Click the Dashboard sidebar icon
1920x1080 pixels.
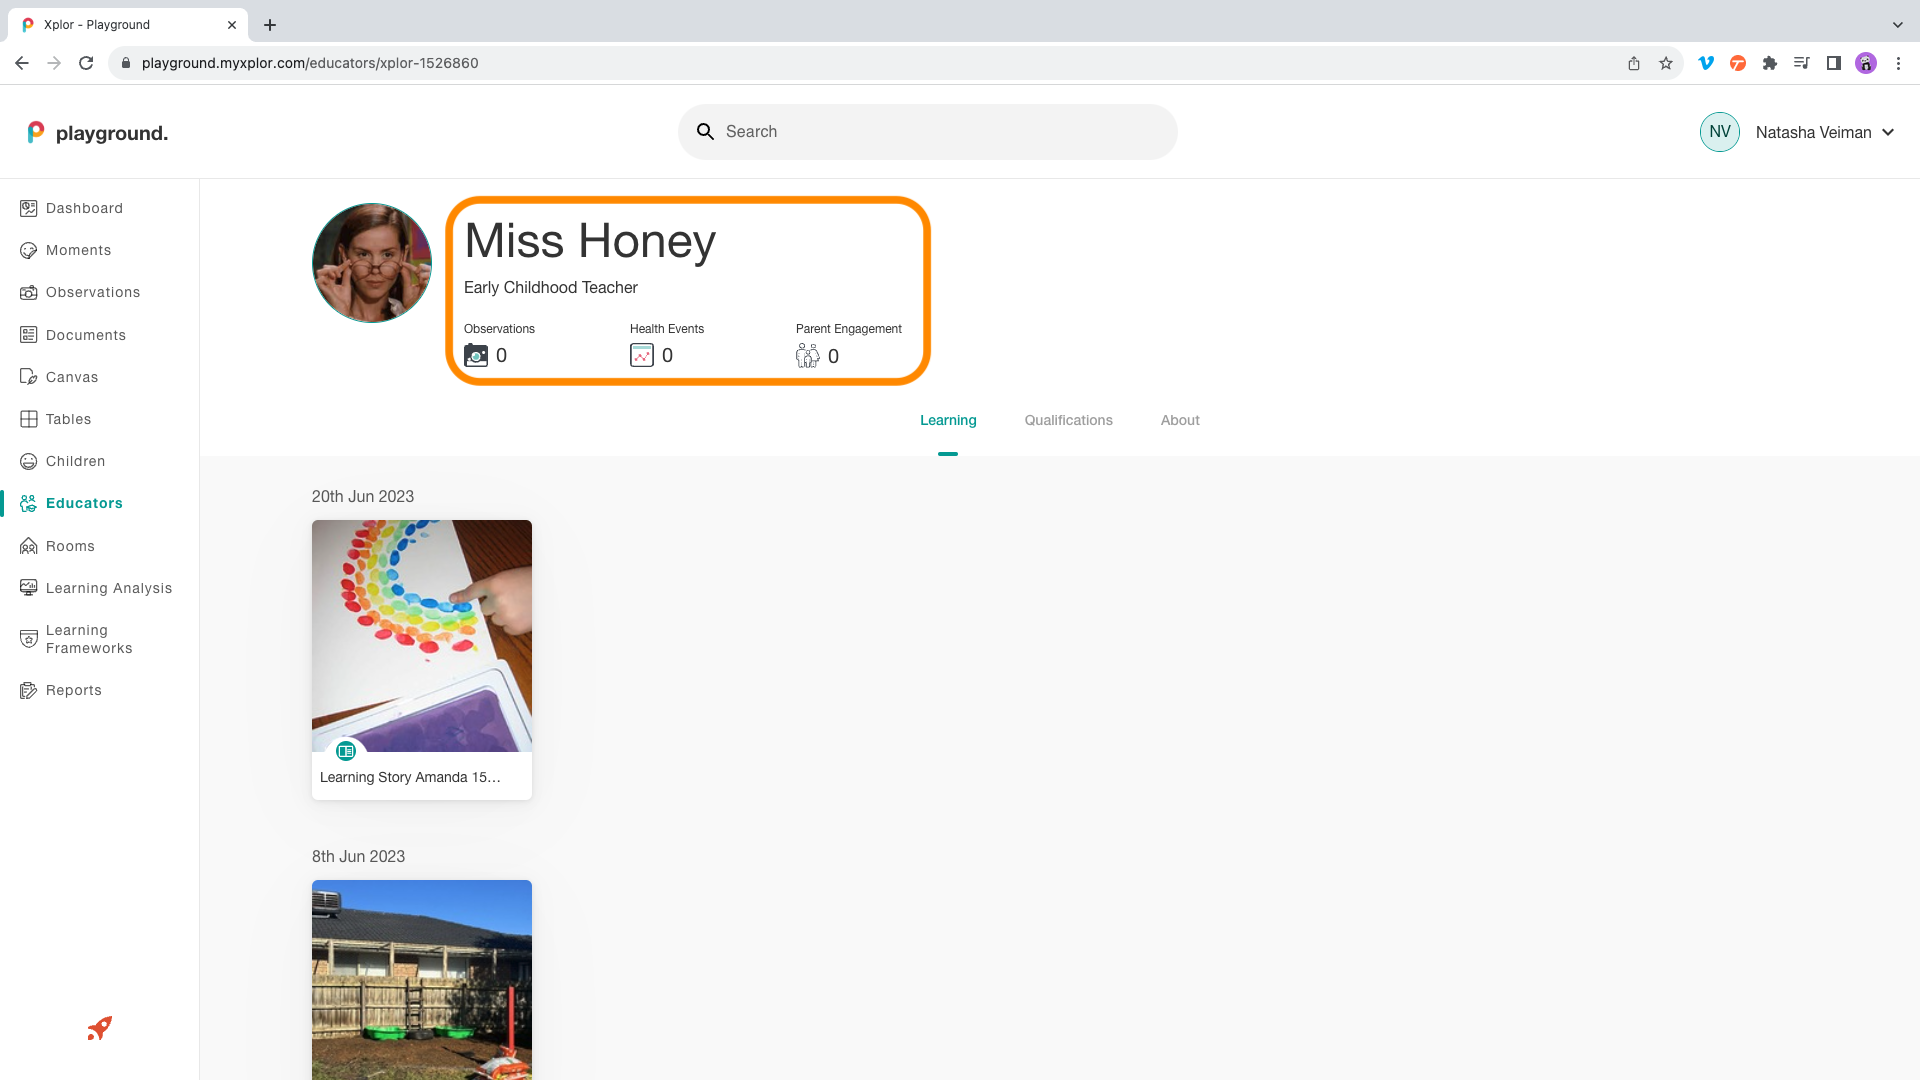pyautogui.click(x=28, y=208)
